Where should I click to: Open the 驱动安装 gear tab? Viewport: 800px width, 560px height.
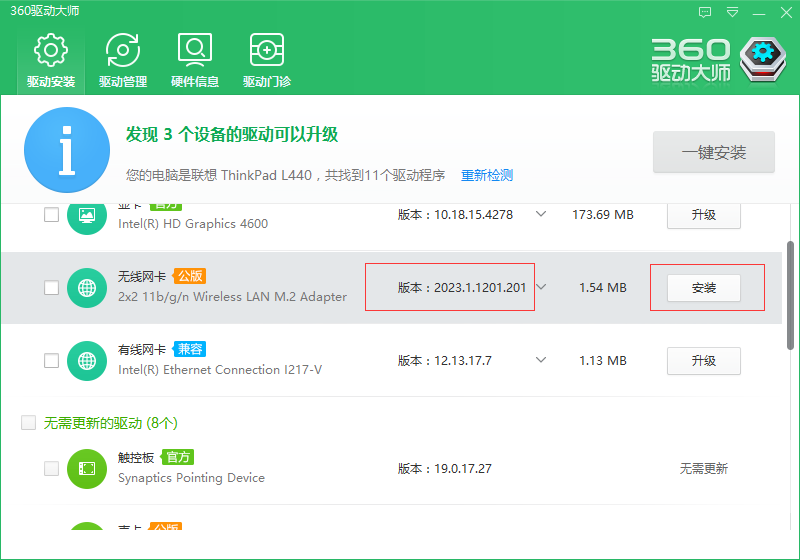tap(51, 60)
